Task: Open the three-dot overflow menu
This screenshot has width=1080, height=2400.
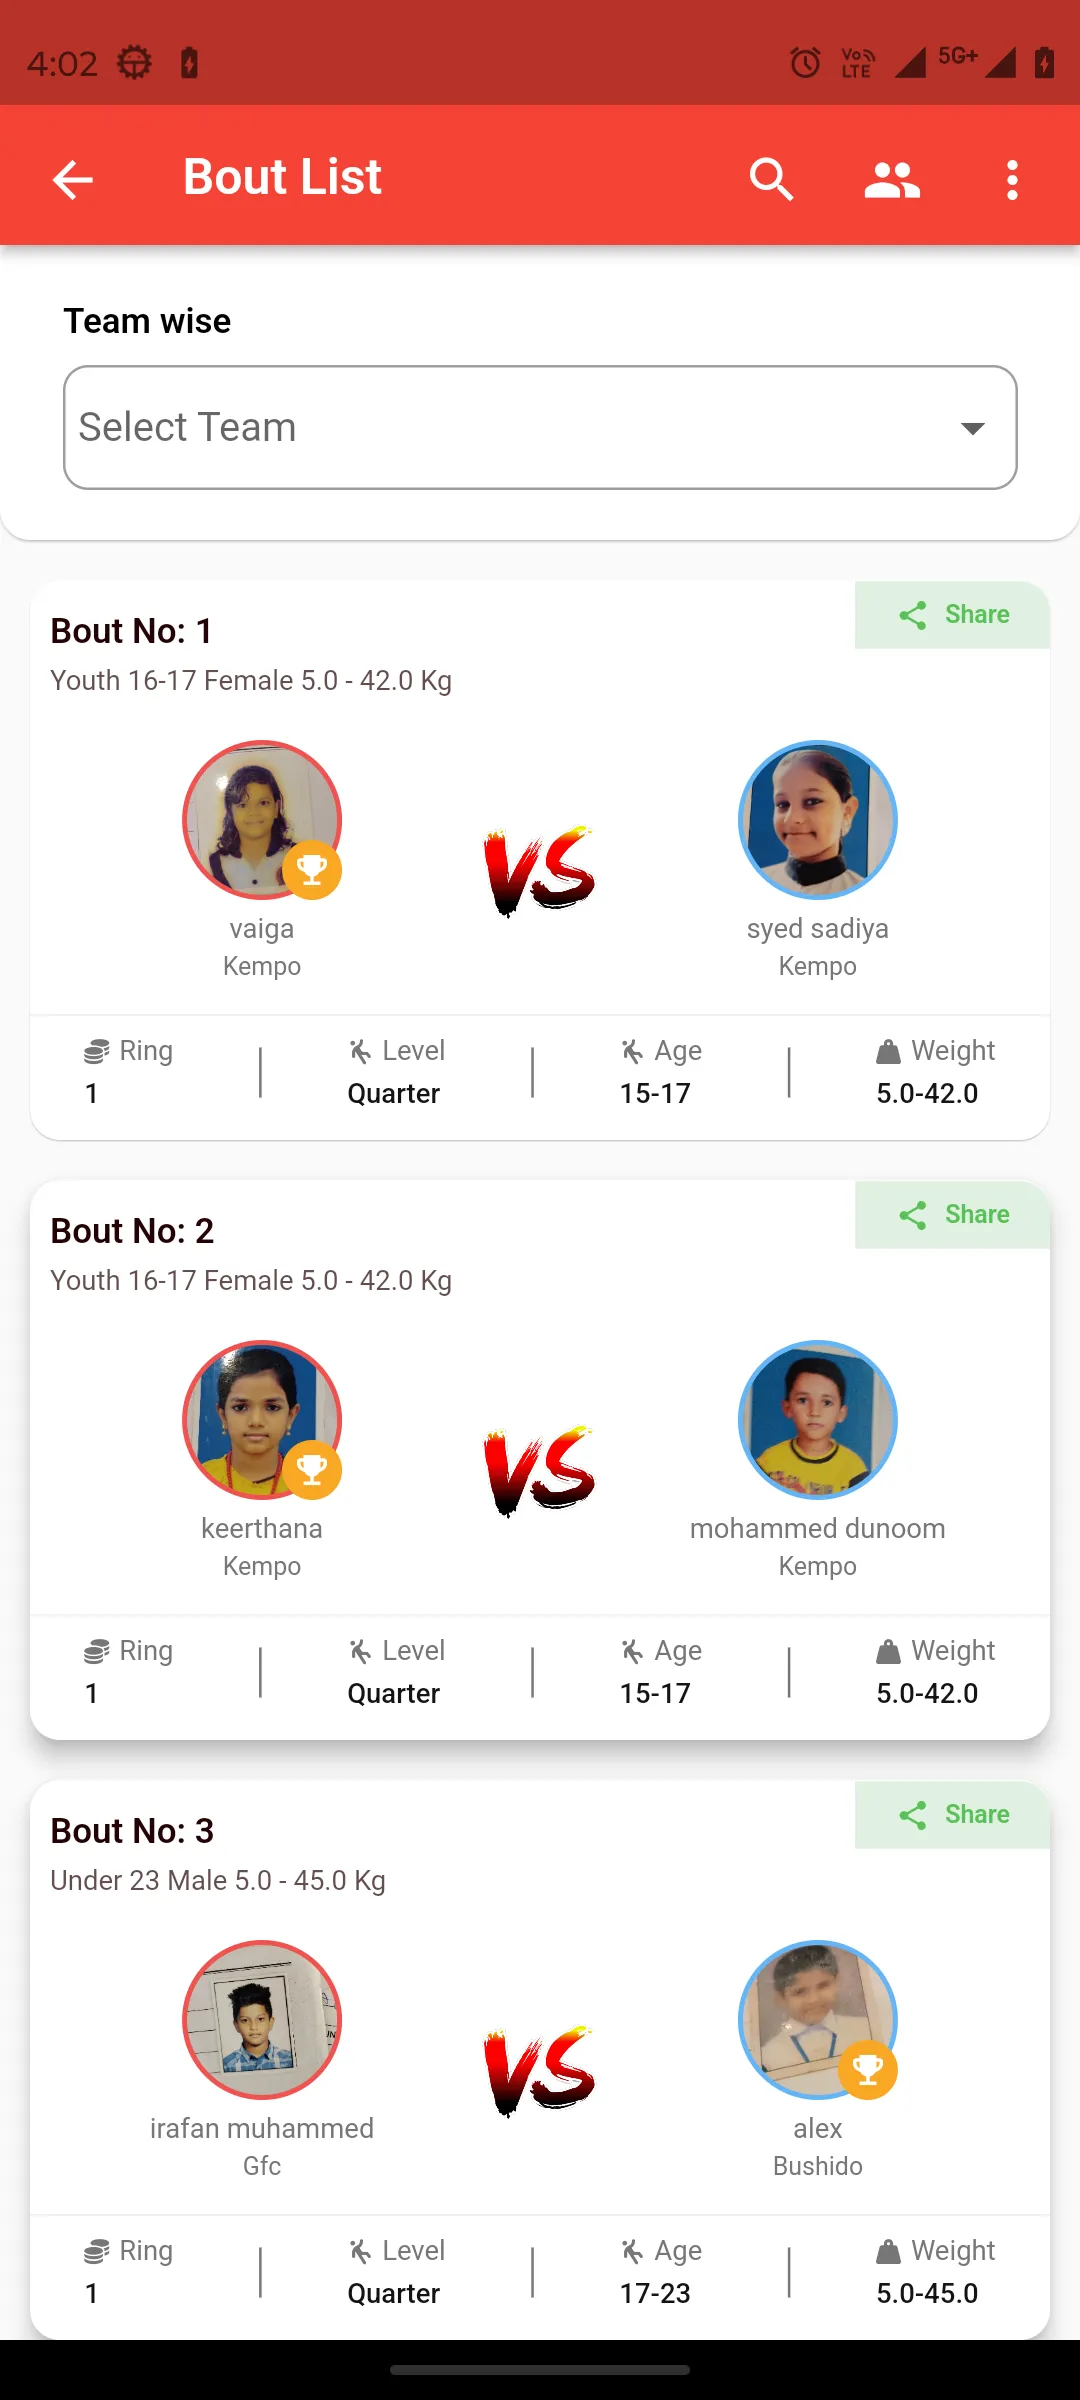Action: point(1012,180)
